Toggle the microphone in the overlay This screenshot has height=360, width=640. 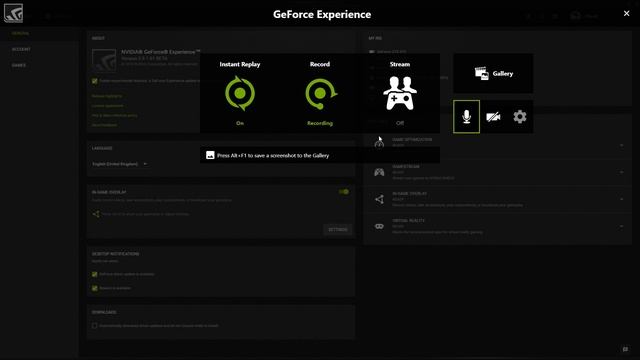click(x=467, y=117)
